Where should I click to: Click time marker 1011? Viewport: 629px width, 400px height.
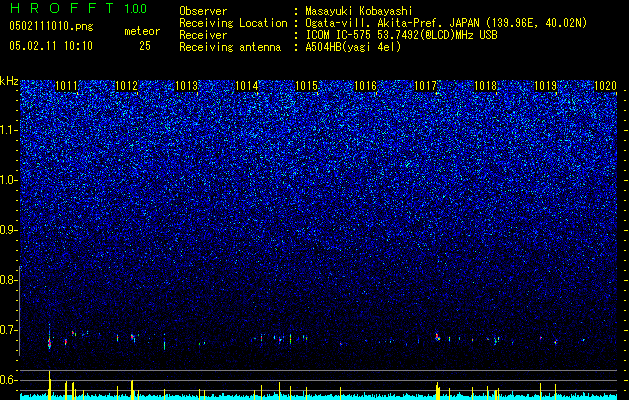tap(66, 86)
